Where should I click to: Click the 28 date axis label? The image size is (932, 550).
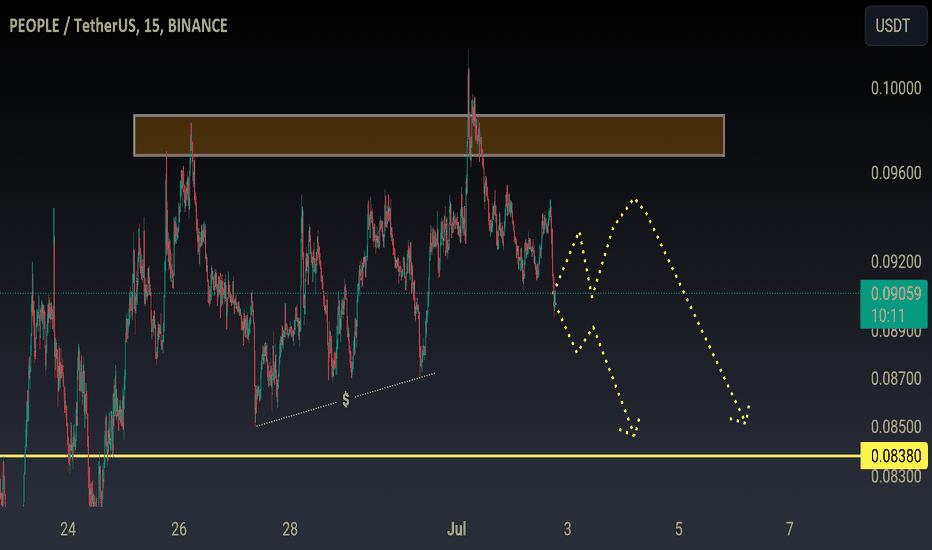[290, 529]
